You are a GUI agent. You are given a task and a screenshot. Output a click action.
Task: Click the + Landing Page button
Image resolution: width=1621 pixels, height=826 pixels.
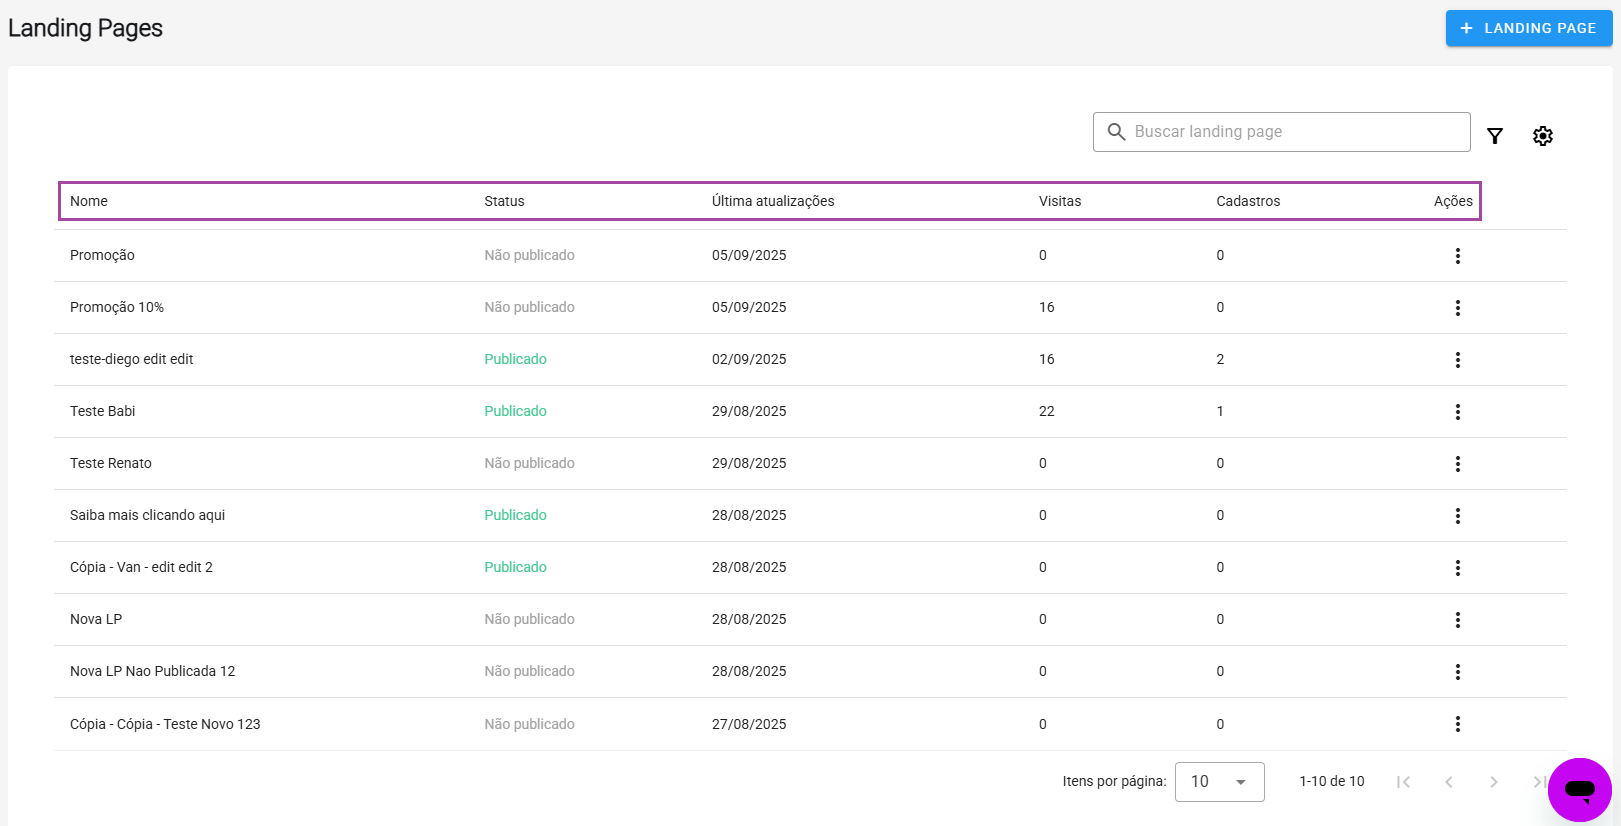coord(1528,28)
